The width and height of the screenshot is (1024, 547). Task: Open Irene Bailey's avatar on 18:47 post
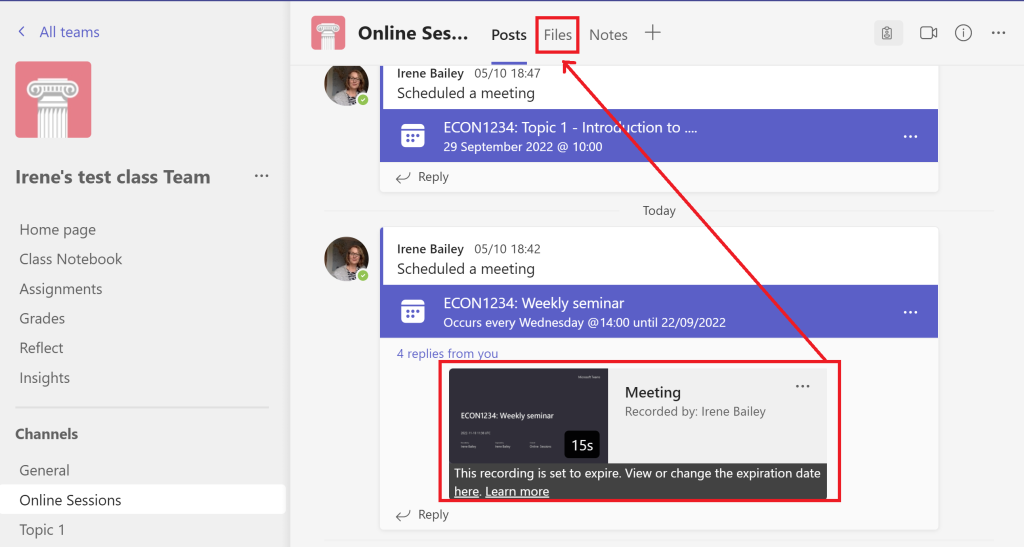[346, 85]
